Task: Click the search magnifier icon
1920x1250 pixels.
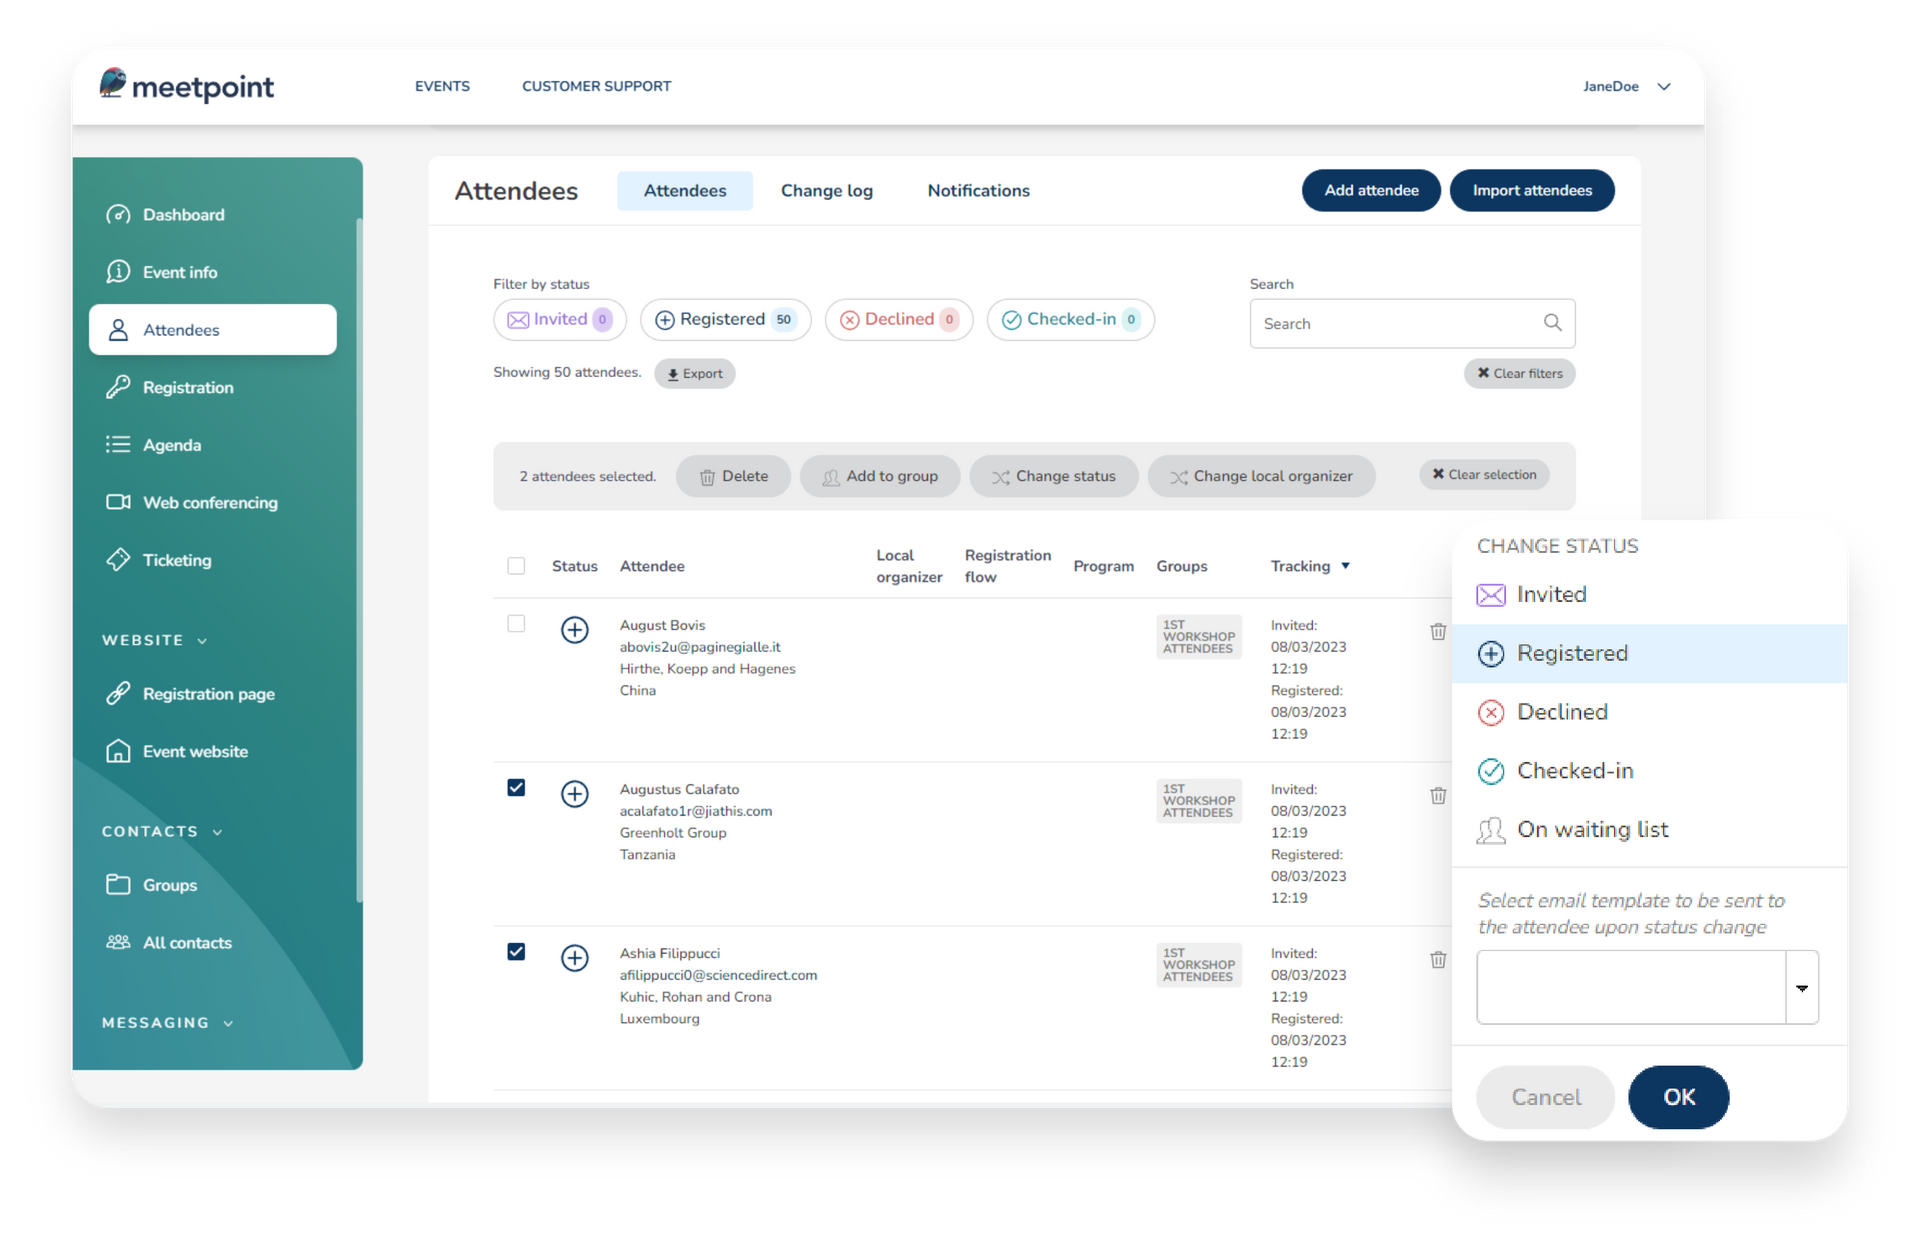Action: tap(1552, 323)
